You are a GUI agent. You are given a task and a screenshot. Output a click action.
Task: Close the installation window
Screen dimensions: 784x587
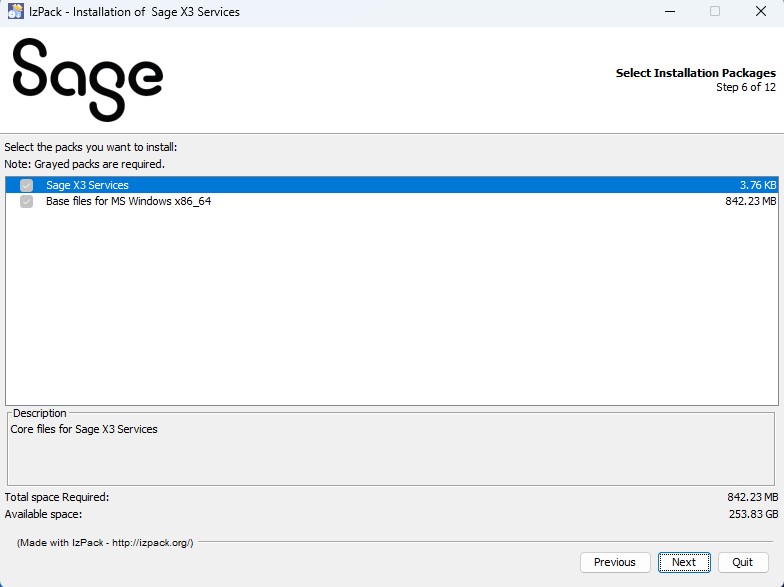pos(760,12)
